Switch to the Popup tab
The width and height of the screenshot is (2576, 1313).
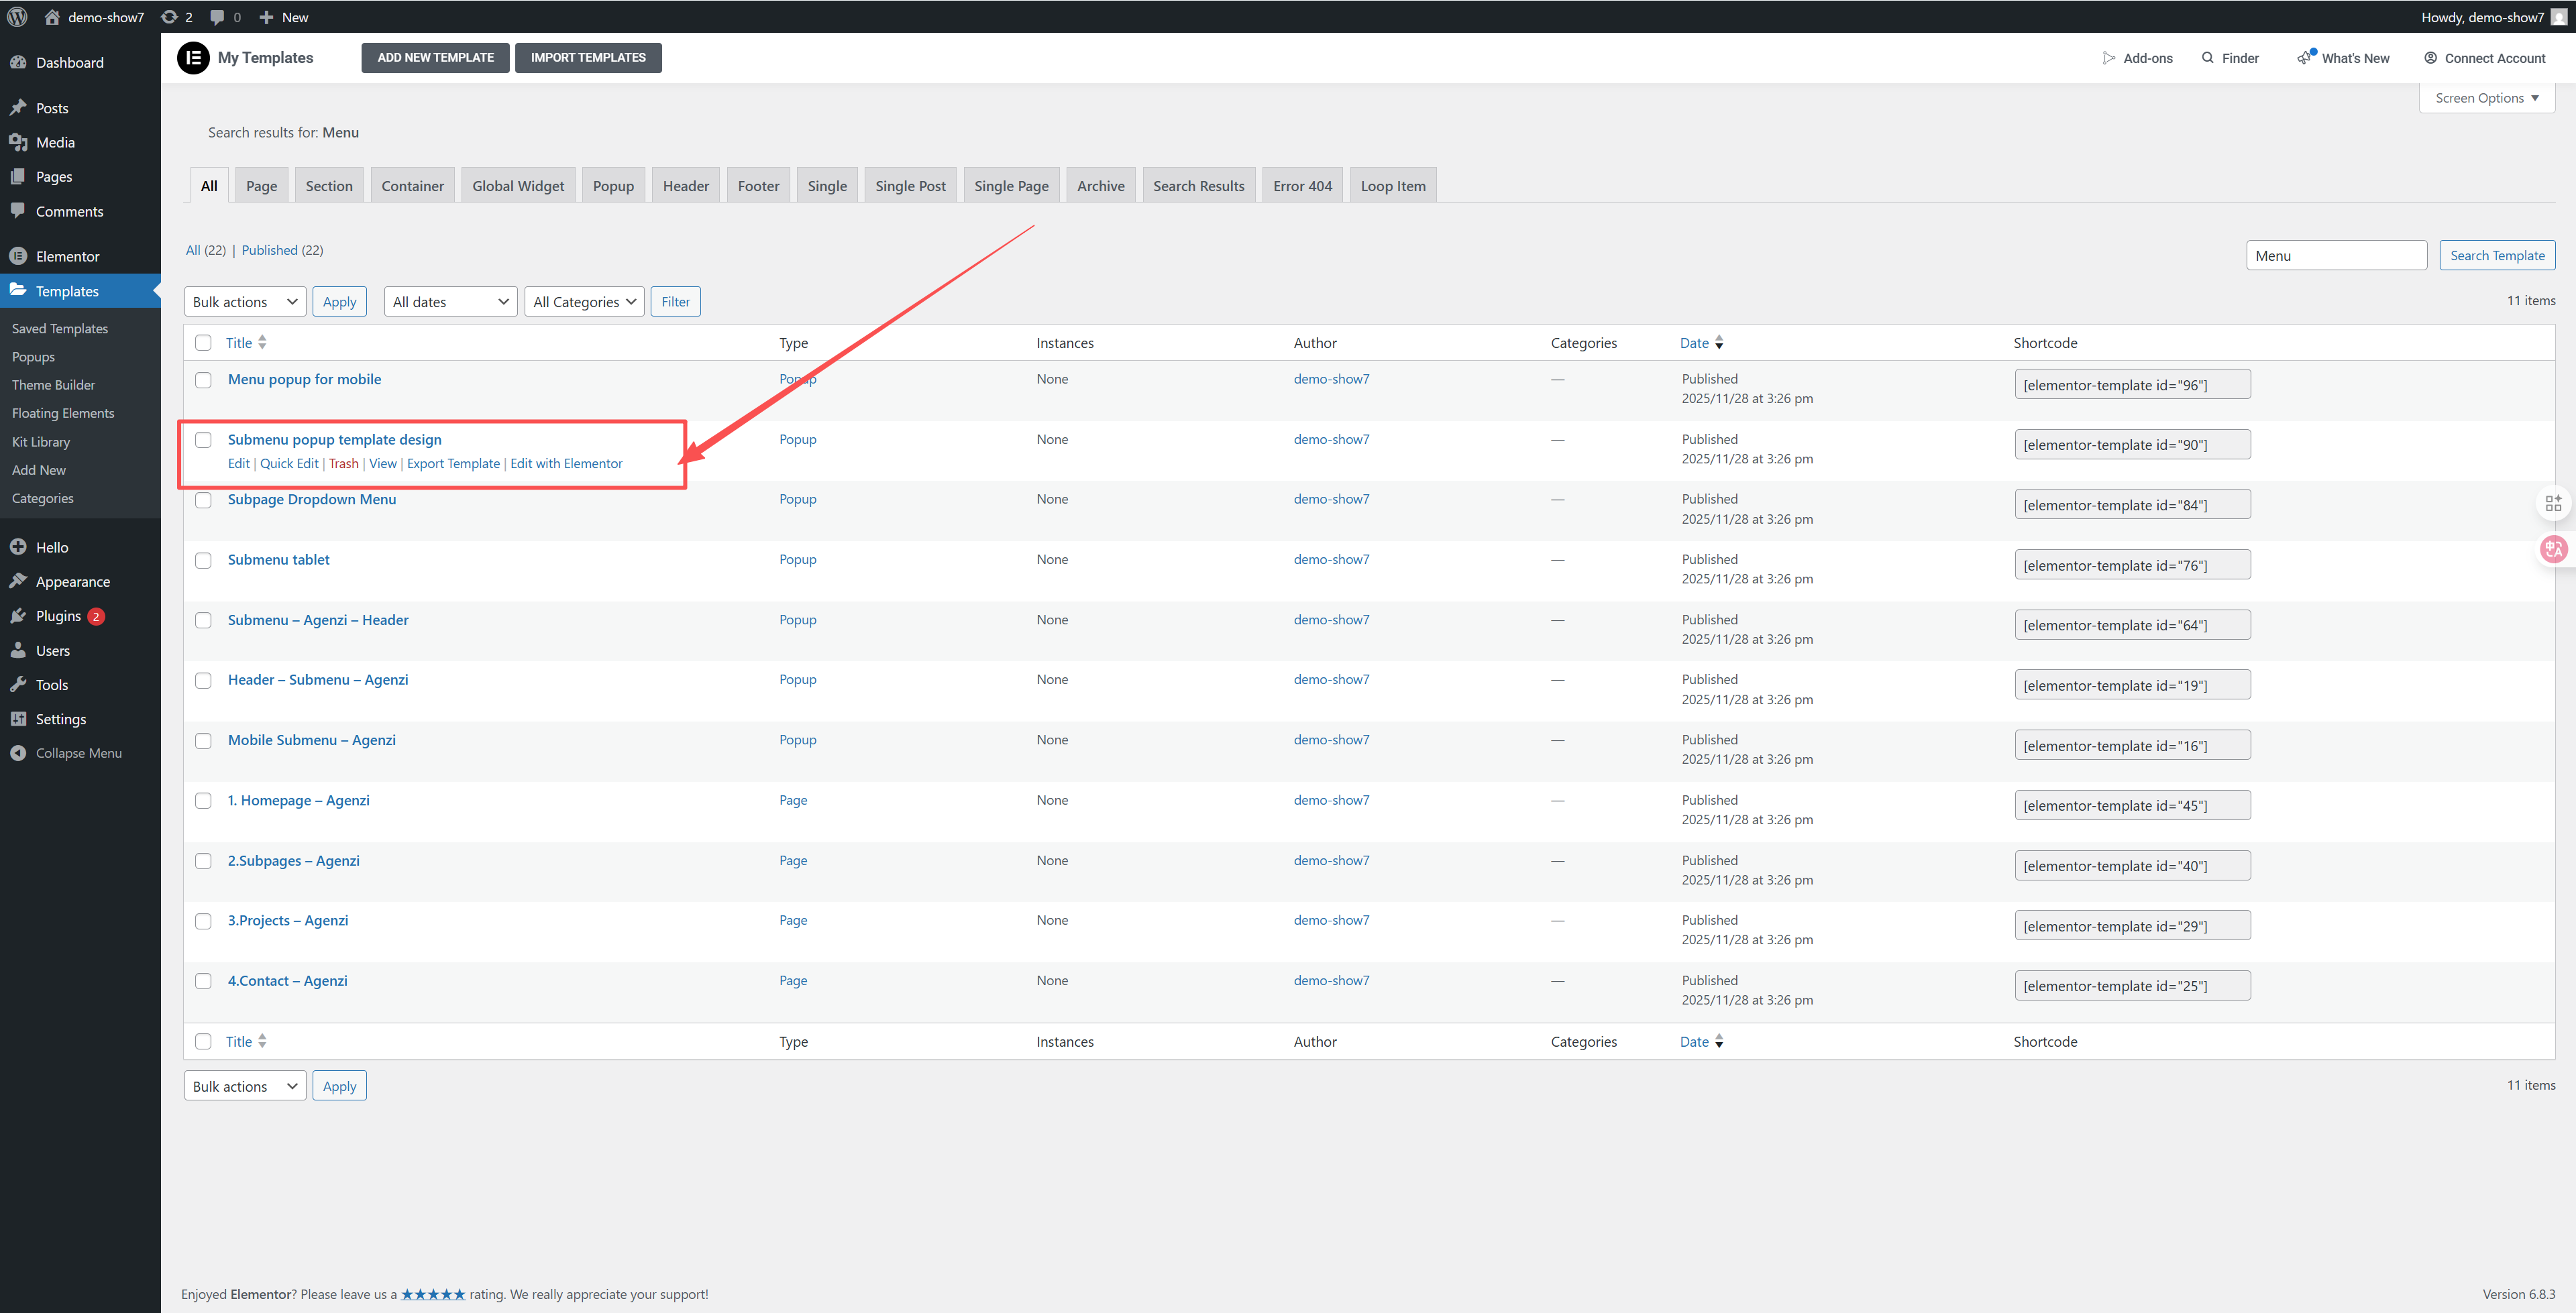pos(613,186)
